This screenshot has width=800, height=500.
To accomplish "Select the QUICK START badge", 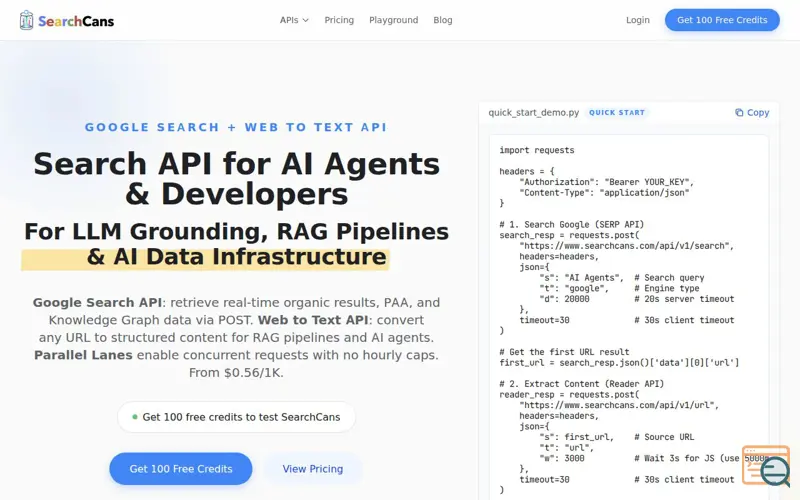I will 617,112.
